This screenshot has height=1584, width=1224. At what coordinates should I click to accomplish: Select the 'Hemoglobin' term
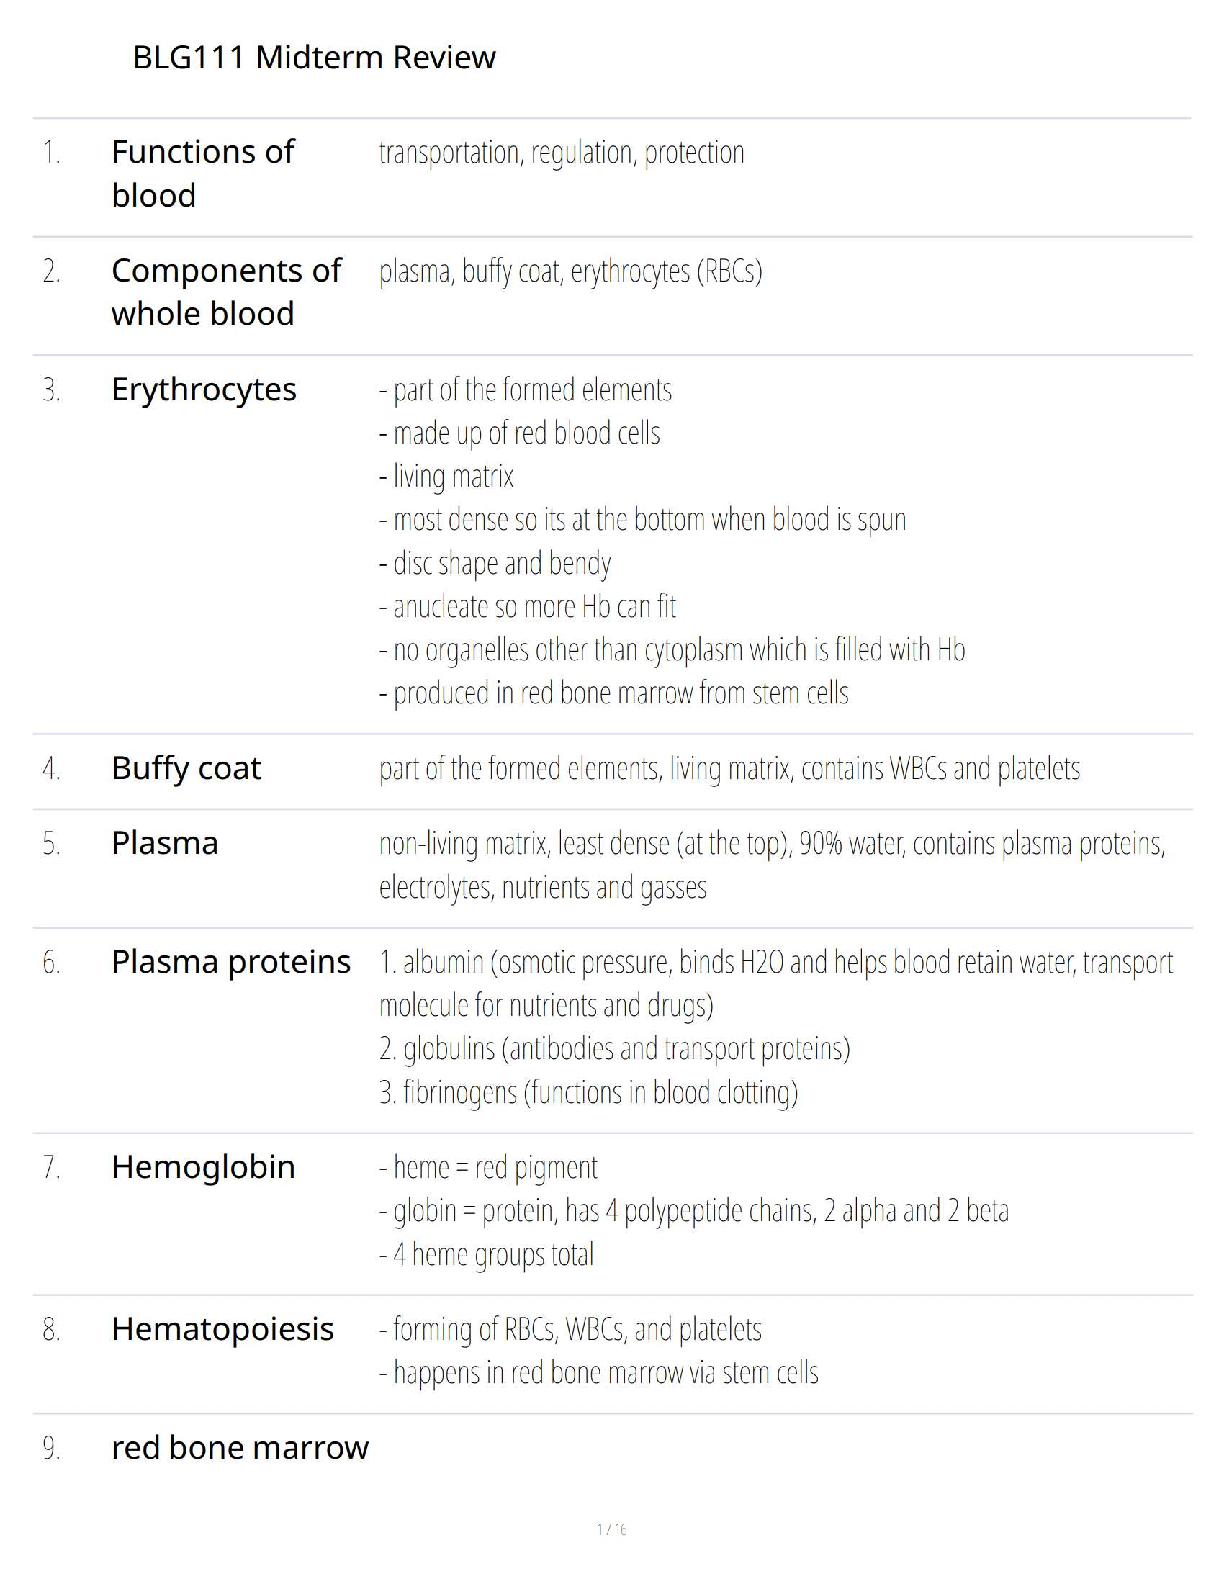[x=203, y=1167]
